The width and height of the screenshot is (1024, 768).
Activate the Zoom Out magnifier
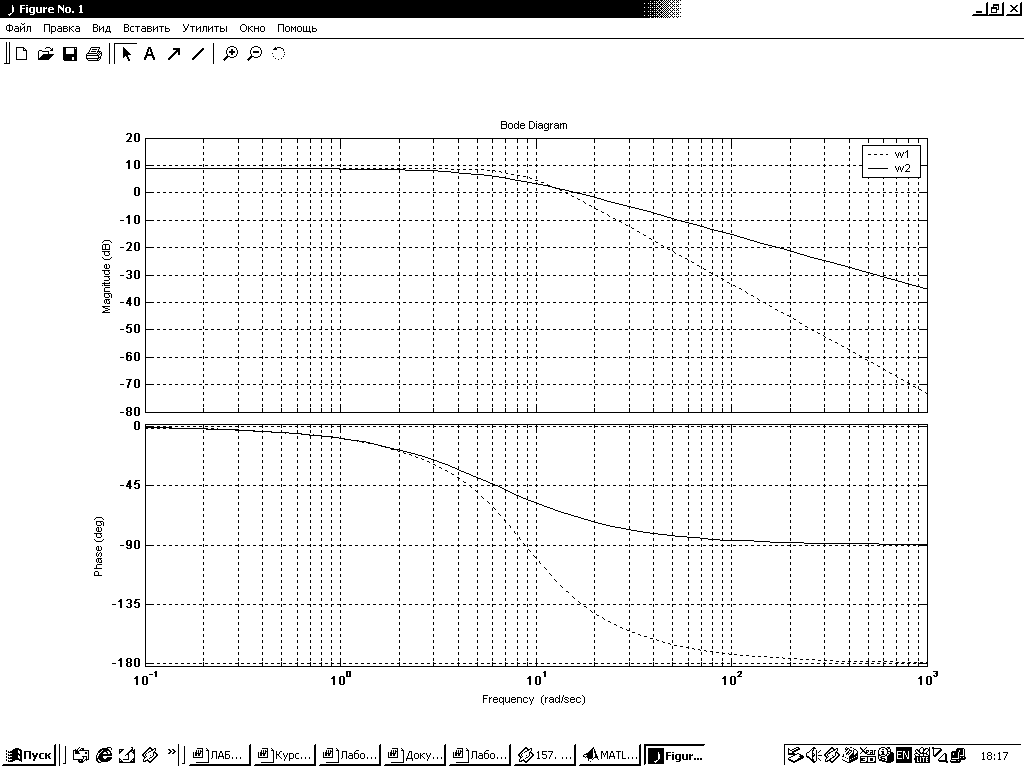pyautogui.click(x=255, y=54)
